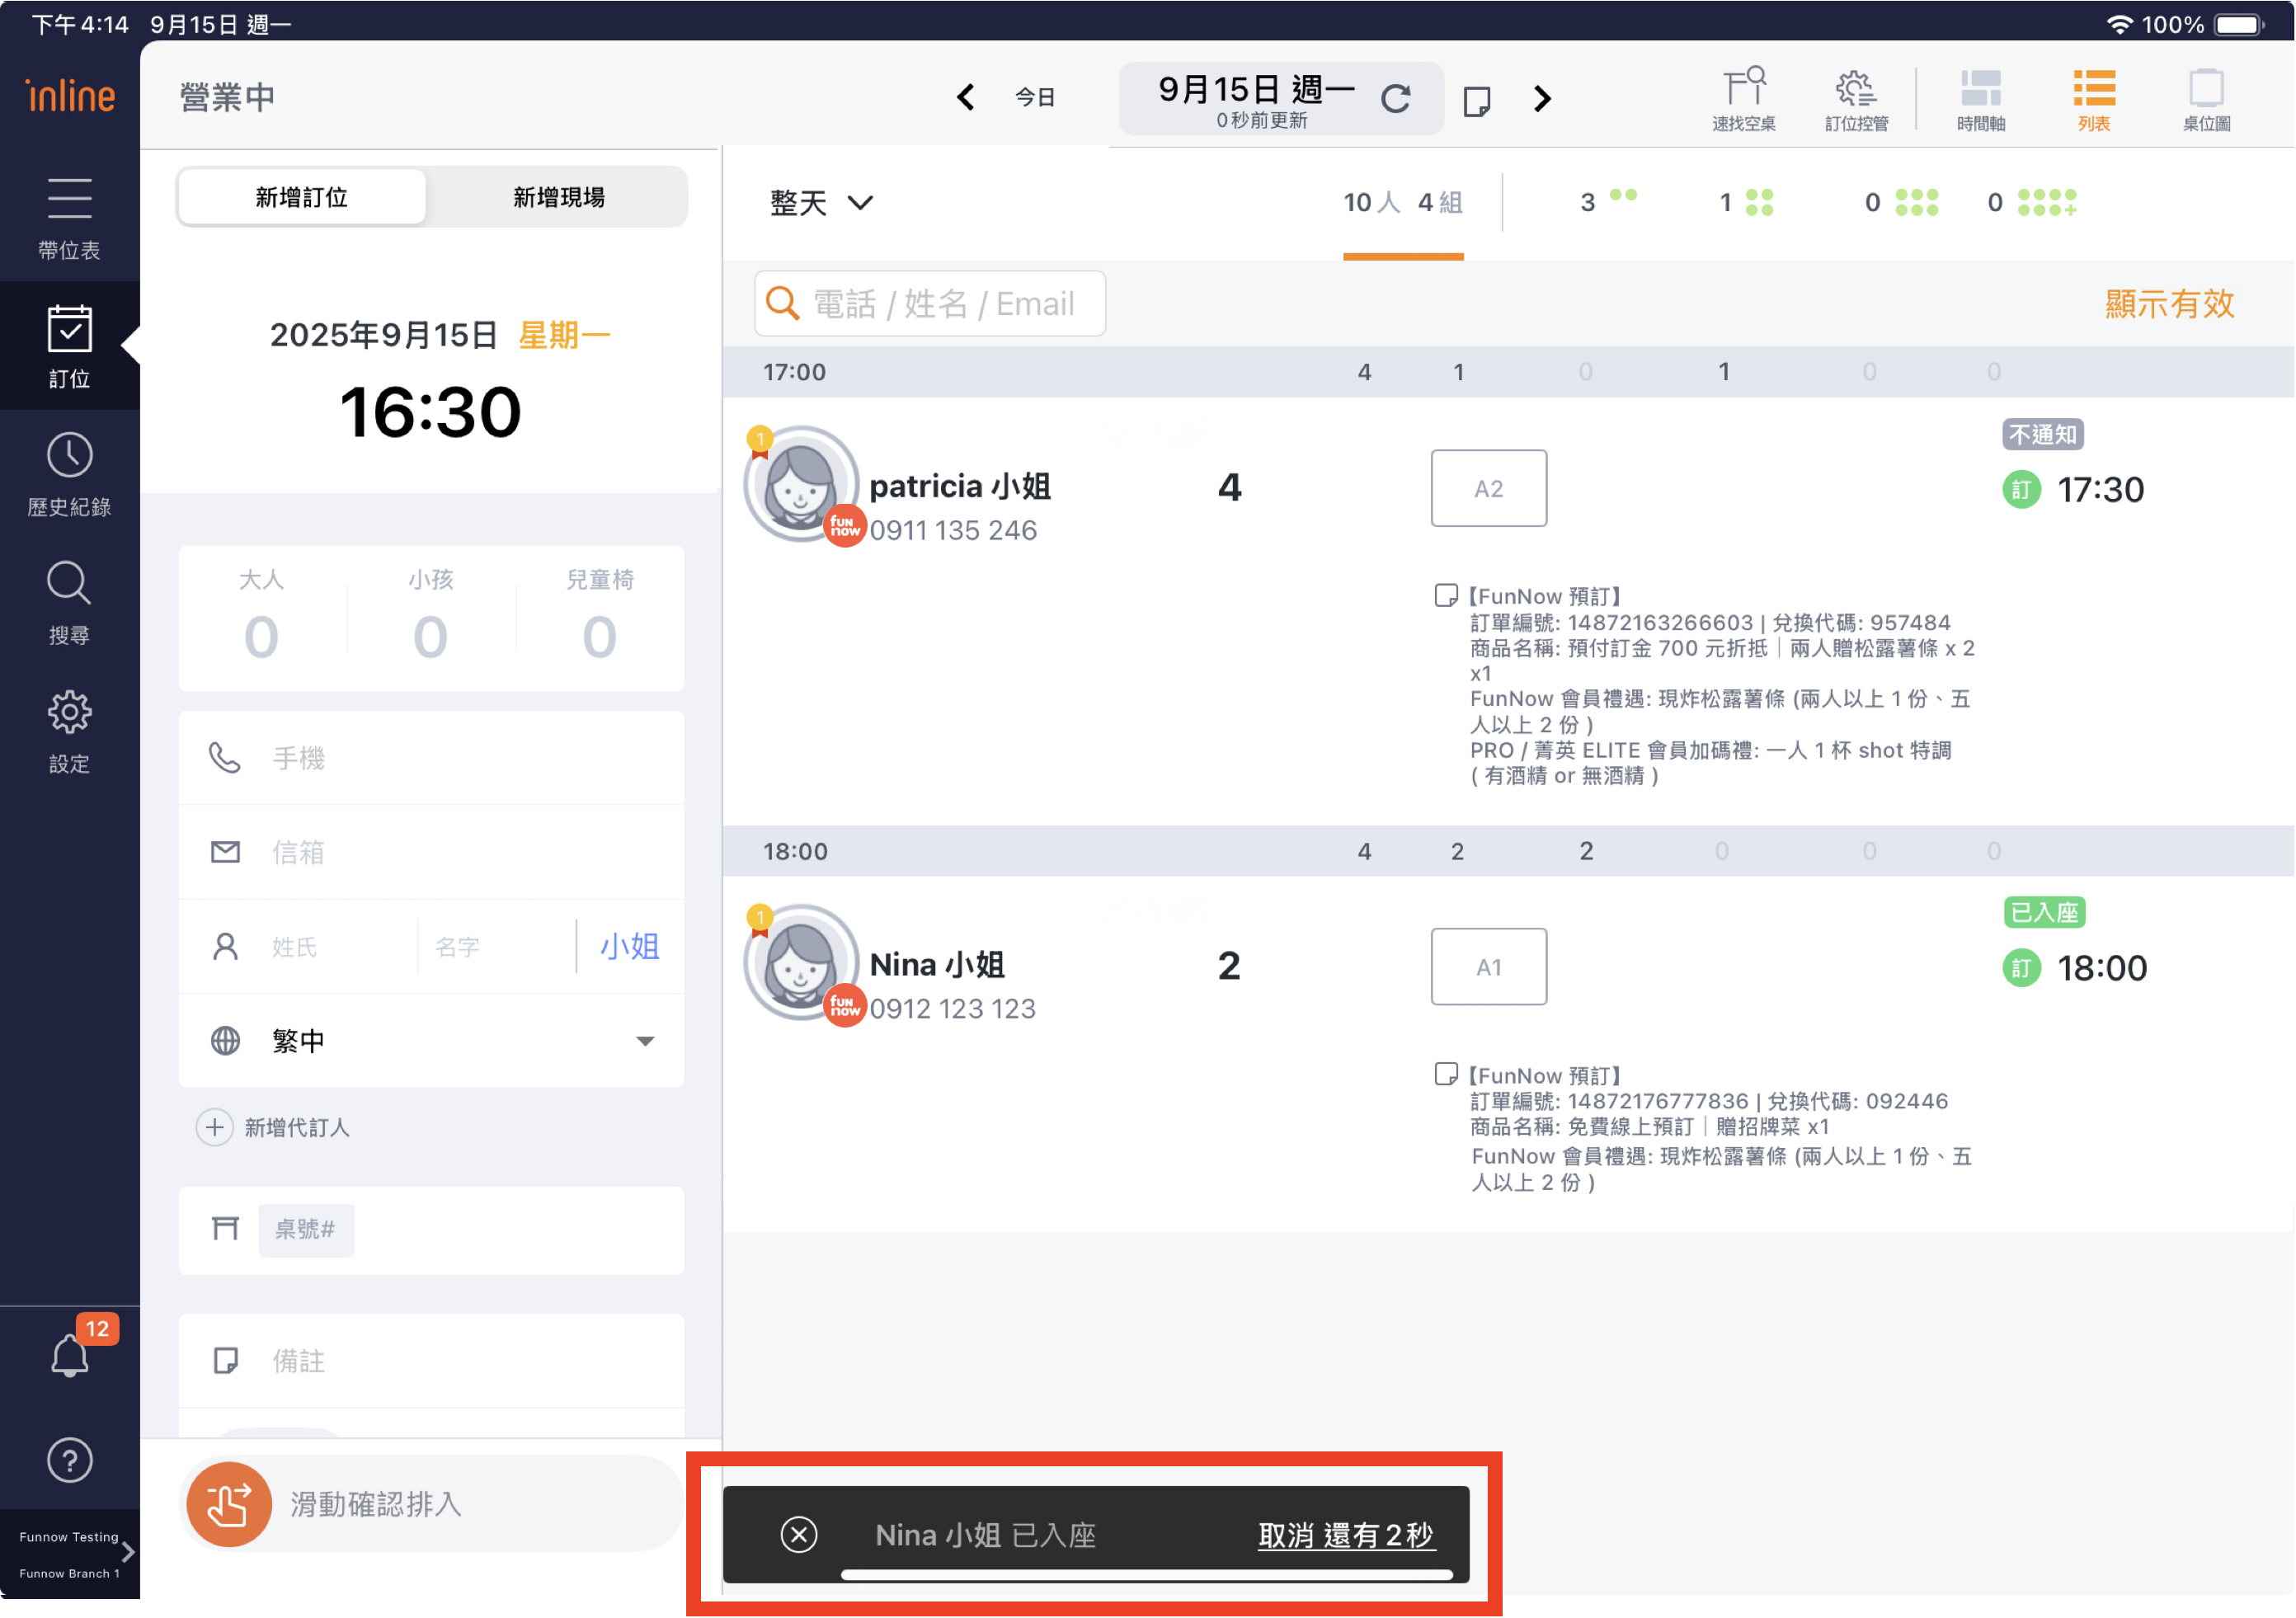Image resolution: width=2296 pixels, height=1618 pixels.
Task: Toggle 顯示有效 valid reservations filter
Action: [x=2168, y=303]
